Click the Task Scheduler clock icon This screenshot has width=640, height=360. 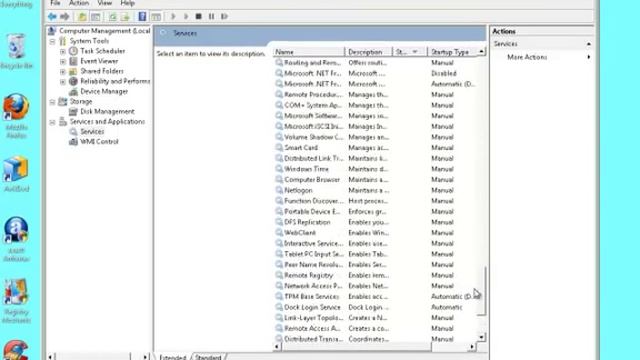pyautogui.click(x=73, y=51)
